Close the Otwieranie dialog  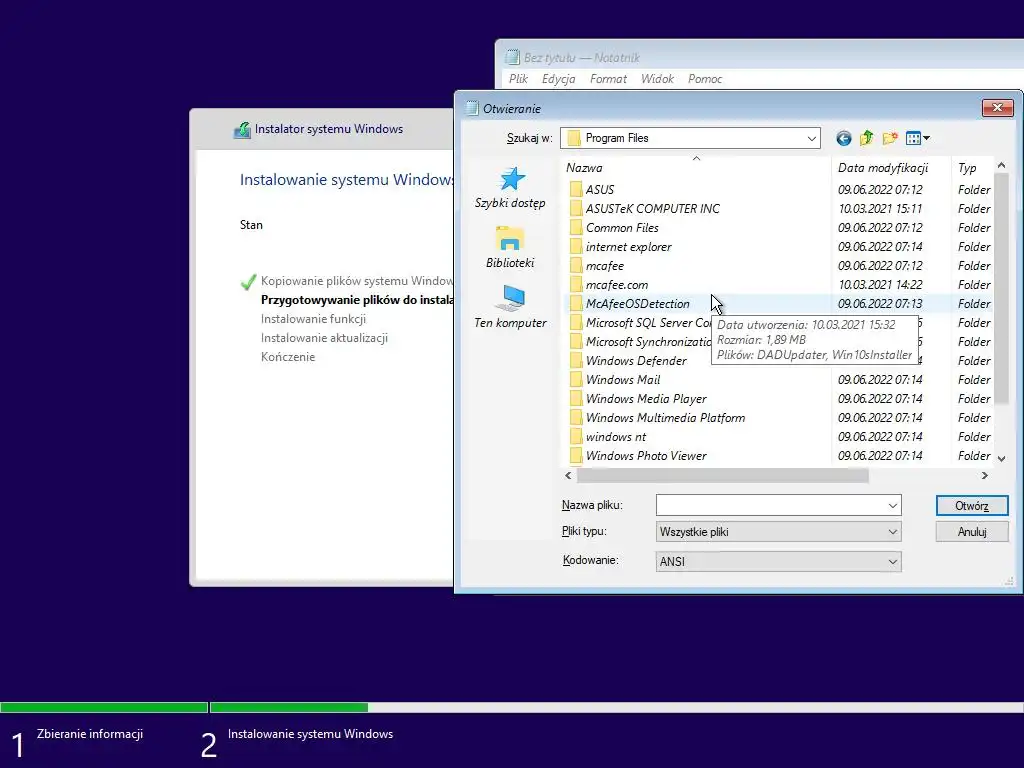(x=997, y=108)
